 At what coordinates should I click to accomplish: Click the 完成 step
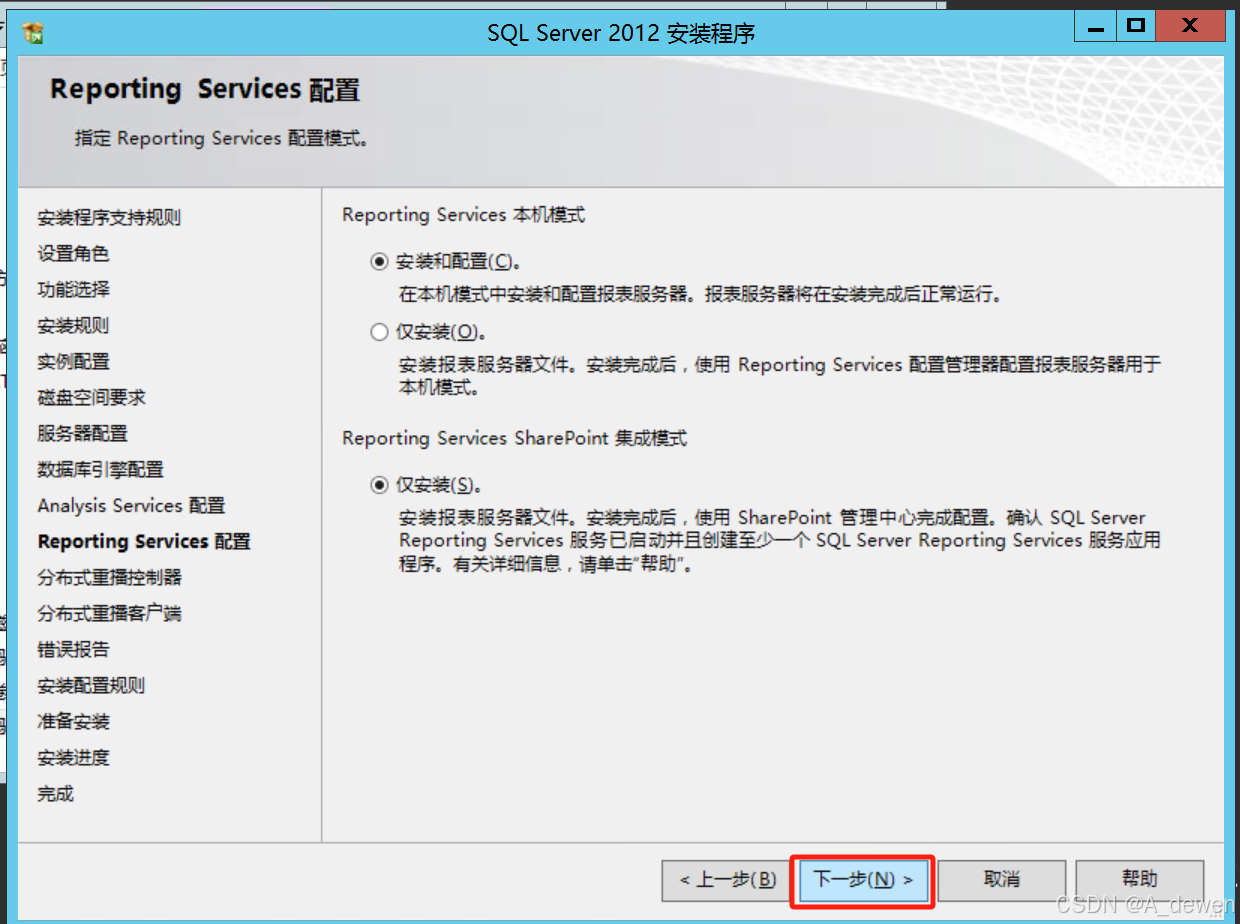pyautogui.click(x=55, y=794)
